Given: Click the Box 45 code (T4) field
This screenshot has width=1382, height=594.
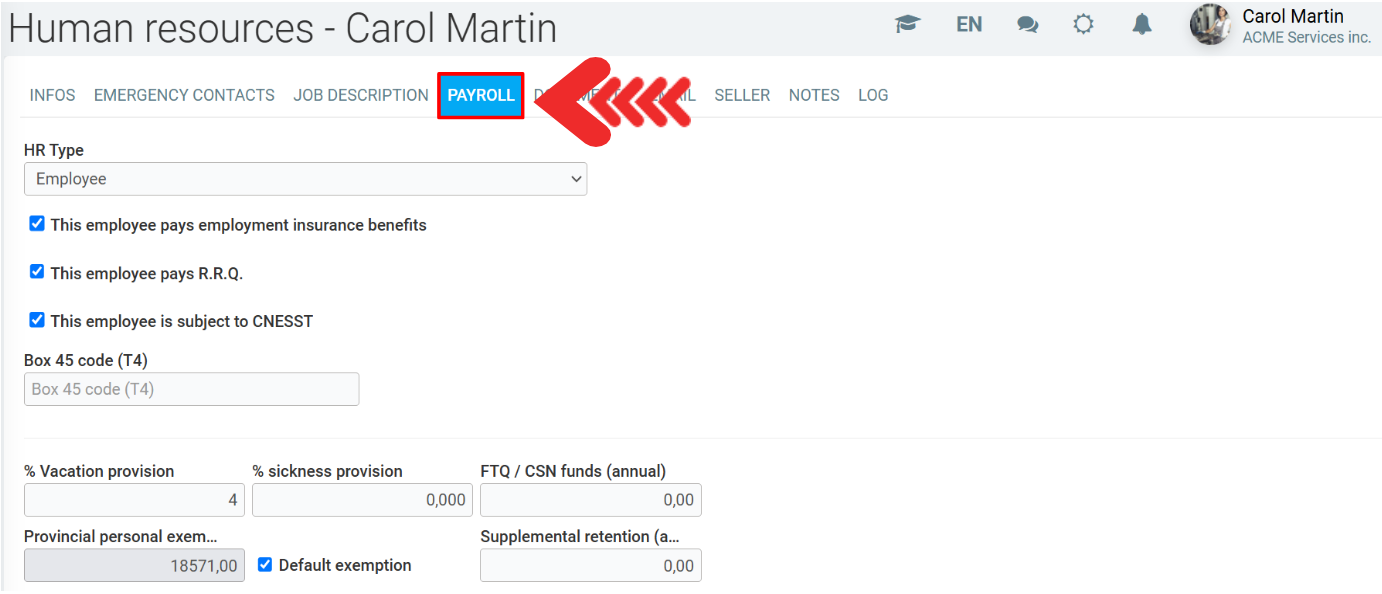Looking at the screenshot, I should [x=191, y=389].
